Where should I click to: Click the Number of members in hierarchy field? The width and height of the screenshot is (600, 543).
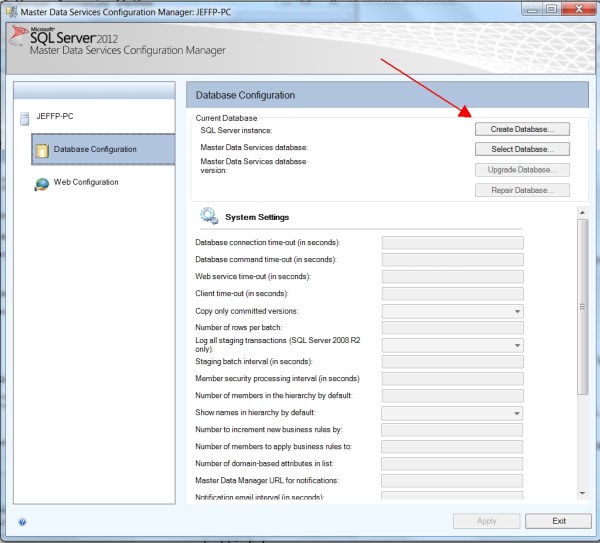(x=452, y=396)
